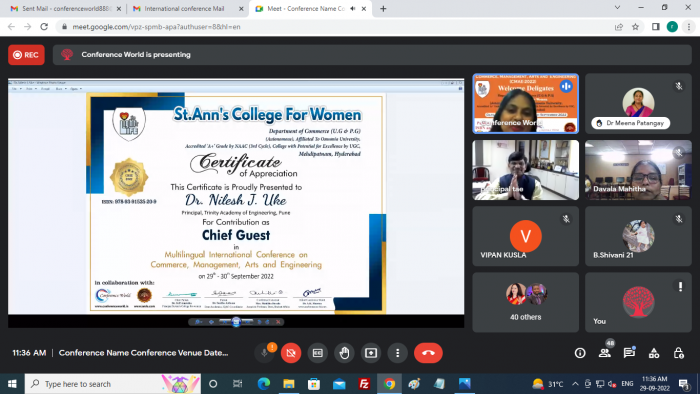The image size is (700, 394).
Task: Turn the camera back on
Action: [x=291, y=353]
